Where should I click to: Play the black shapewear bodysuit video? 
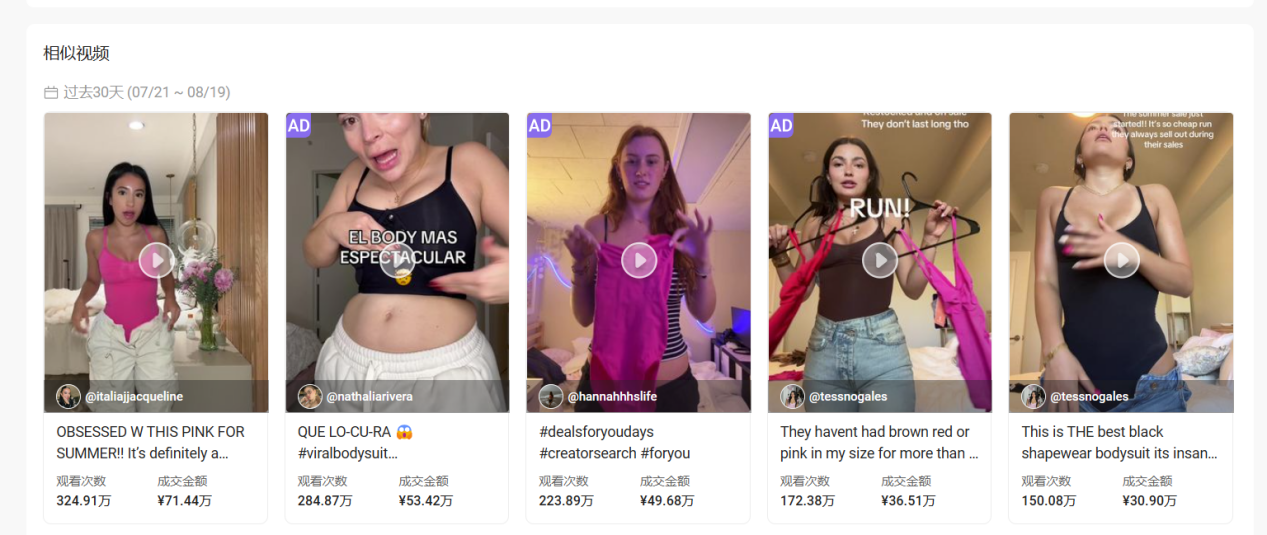pos(1121,260)
